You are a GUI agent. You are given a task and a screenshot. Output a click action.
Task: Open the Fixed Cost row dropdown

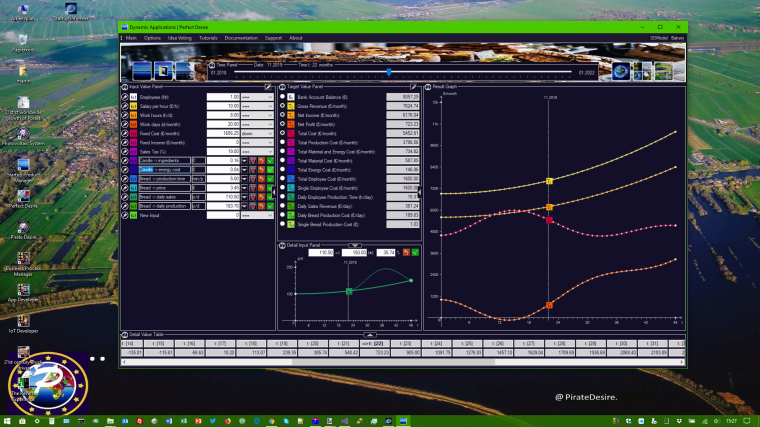(x=257, y=133)
